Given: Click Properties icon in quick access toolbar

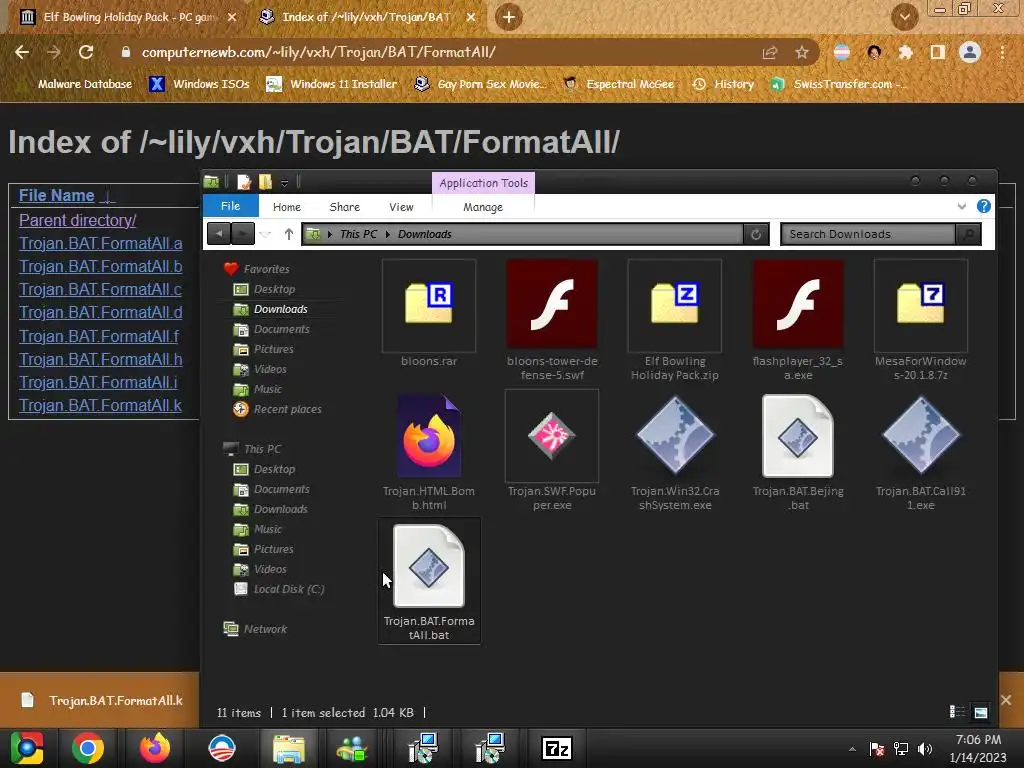Looking at the screenshot, I should (244, 182).
